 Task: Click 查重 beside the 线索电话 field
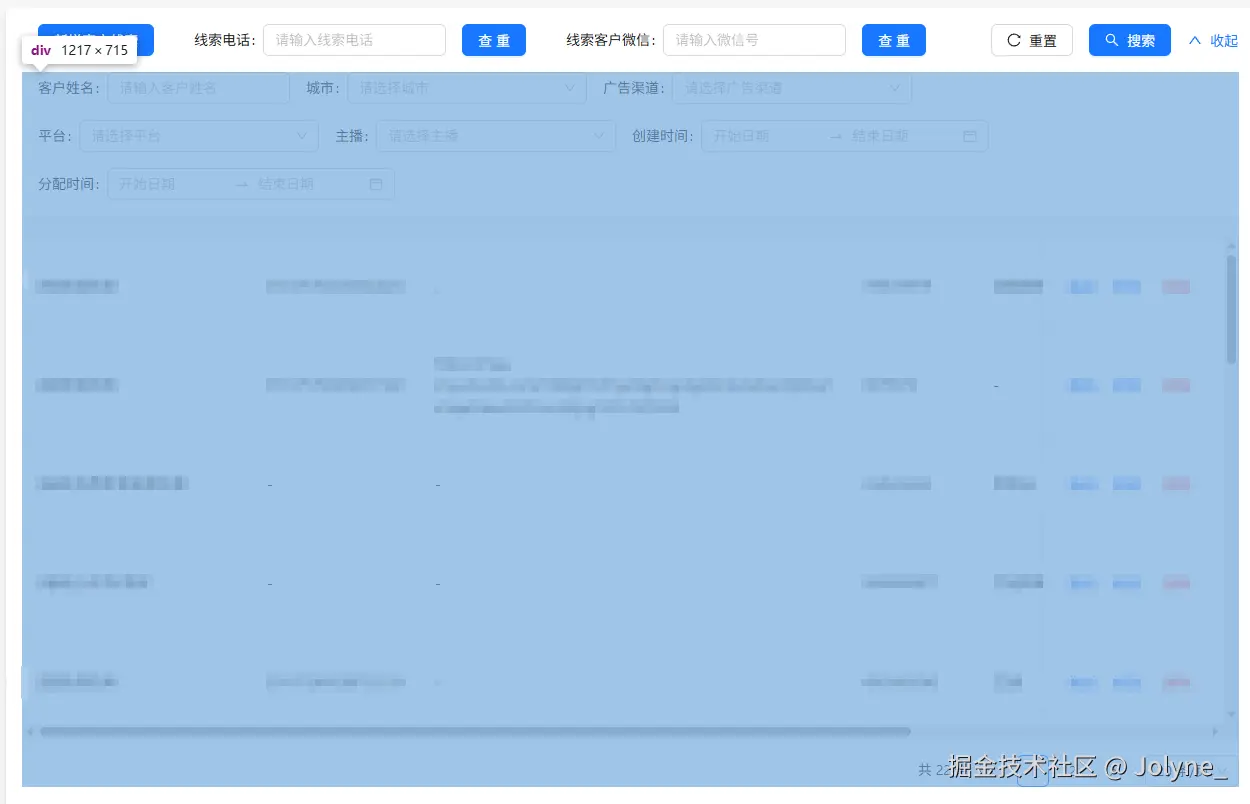pyautogui.click(x=494, y=40)
